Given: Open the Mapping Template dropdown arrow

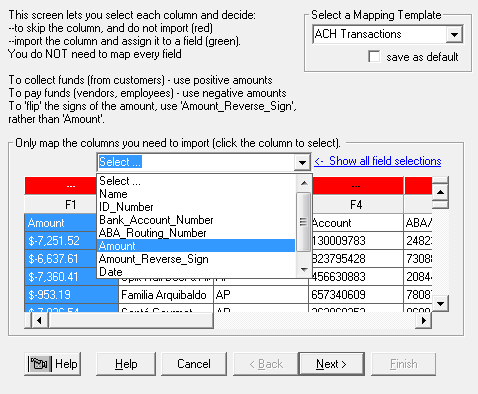Looking at the screenshot, I should click(454, 34).
